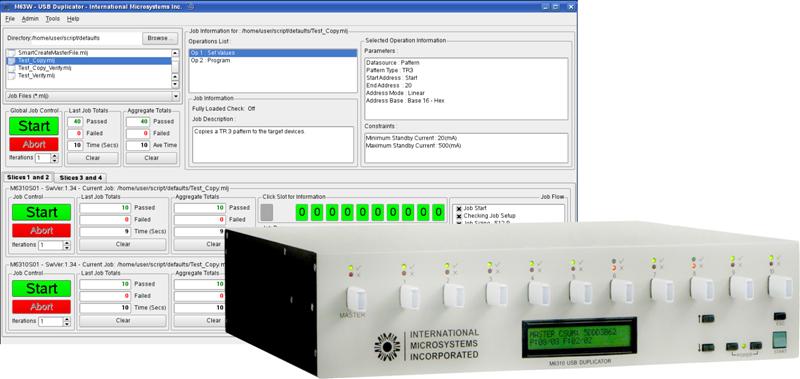
Task: Click the Browse button for the directory
Action: [160, 38]
